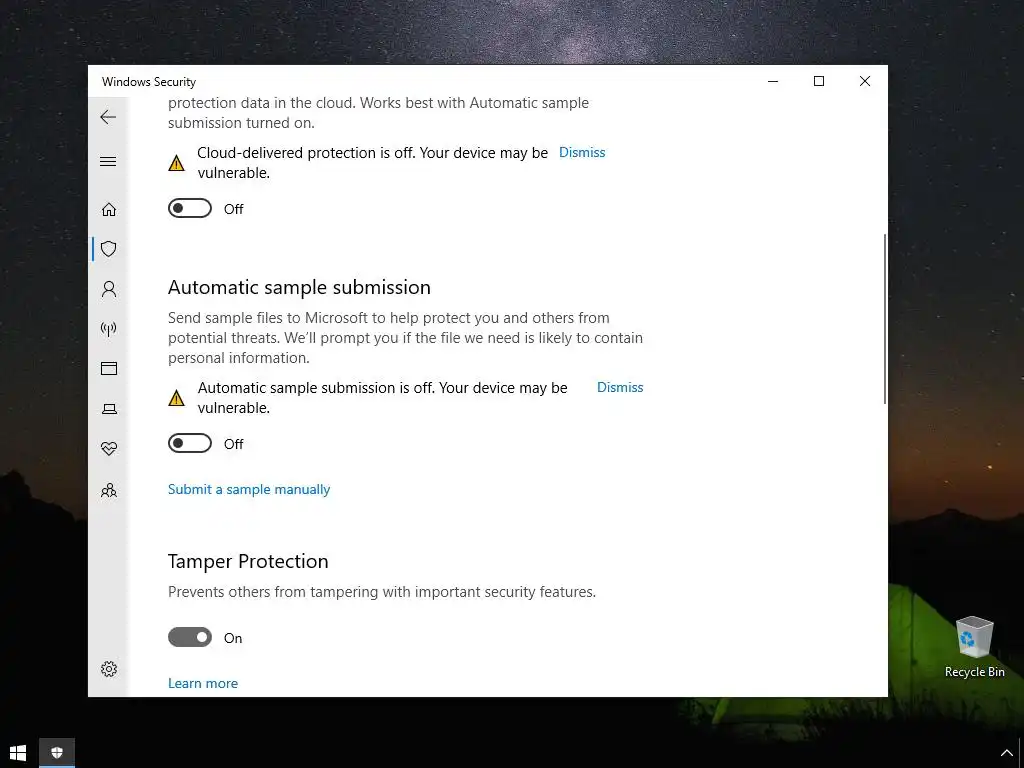Viewport: 1024px width, 768px height.
Task: Select Virus & threat protection shield icon
Action: [108, 249]
